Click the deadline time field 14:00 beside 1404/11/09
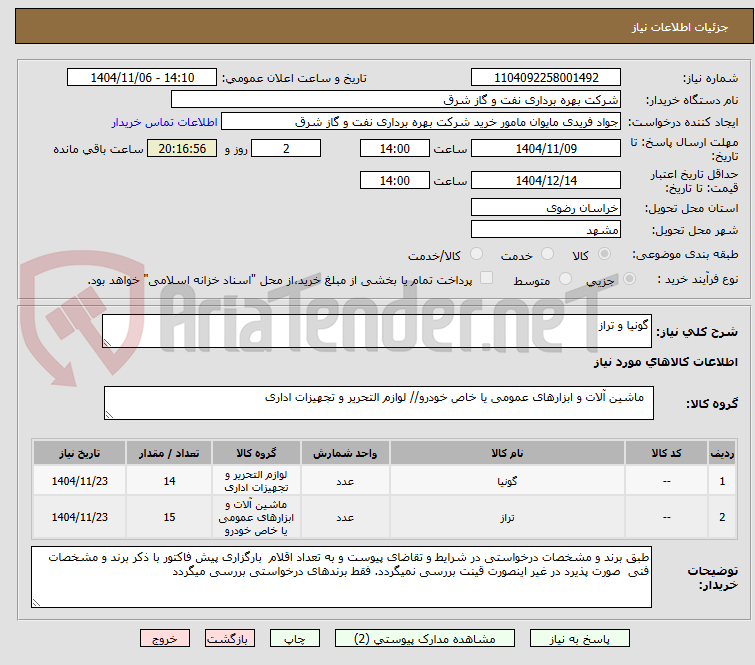Viewport: 755px width, 665px height. (x=394, y=148)
